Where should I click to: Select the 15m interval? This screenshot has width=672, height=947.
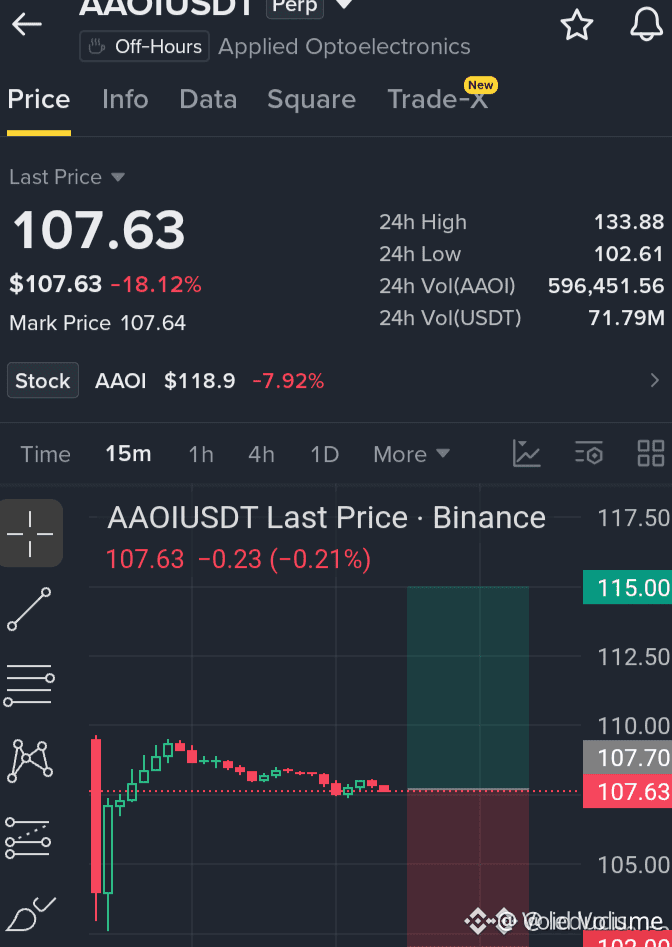128,454
